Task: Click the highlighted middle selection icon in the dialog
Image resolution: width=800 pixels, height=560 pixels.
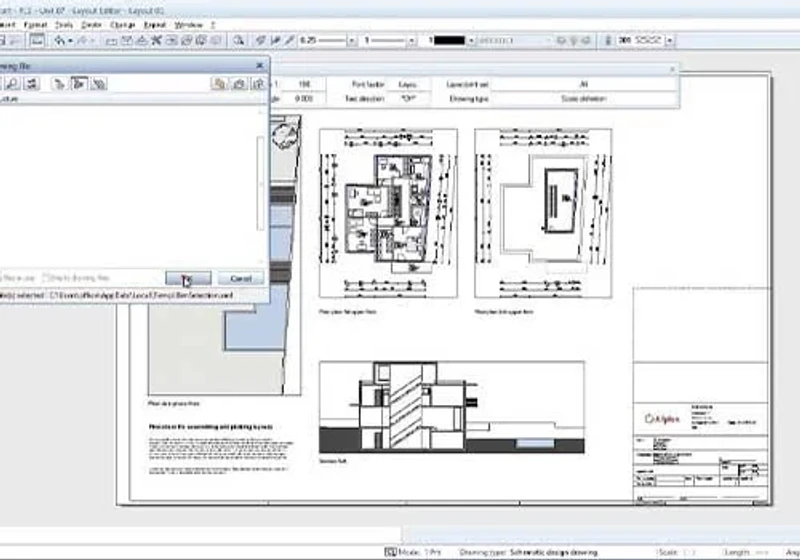Action: tap(79, 84)
